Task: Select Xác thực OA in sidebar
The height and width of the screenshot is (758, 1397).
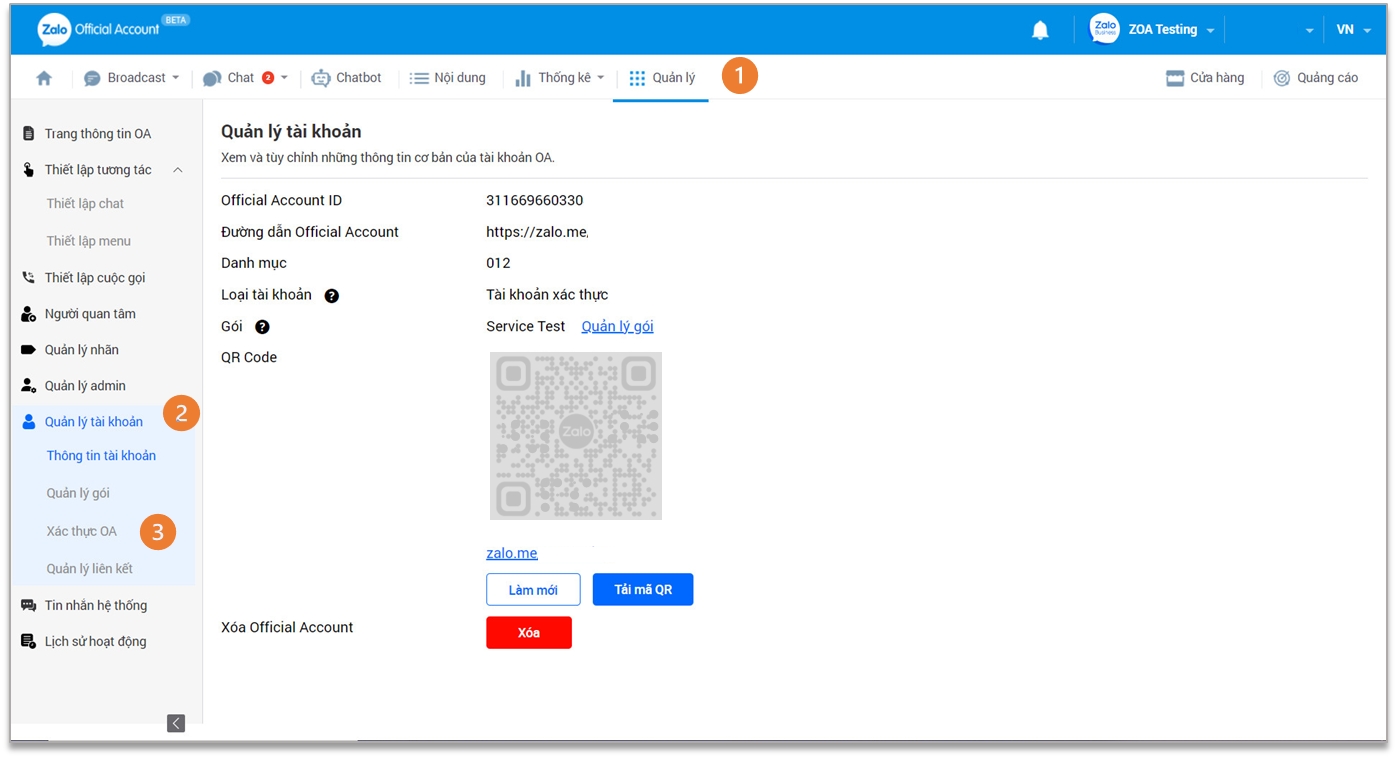Action: [82, 531]
